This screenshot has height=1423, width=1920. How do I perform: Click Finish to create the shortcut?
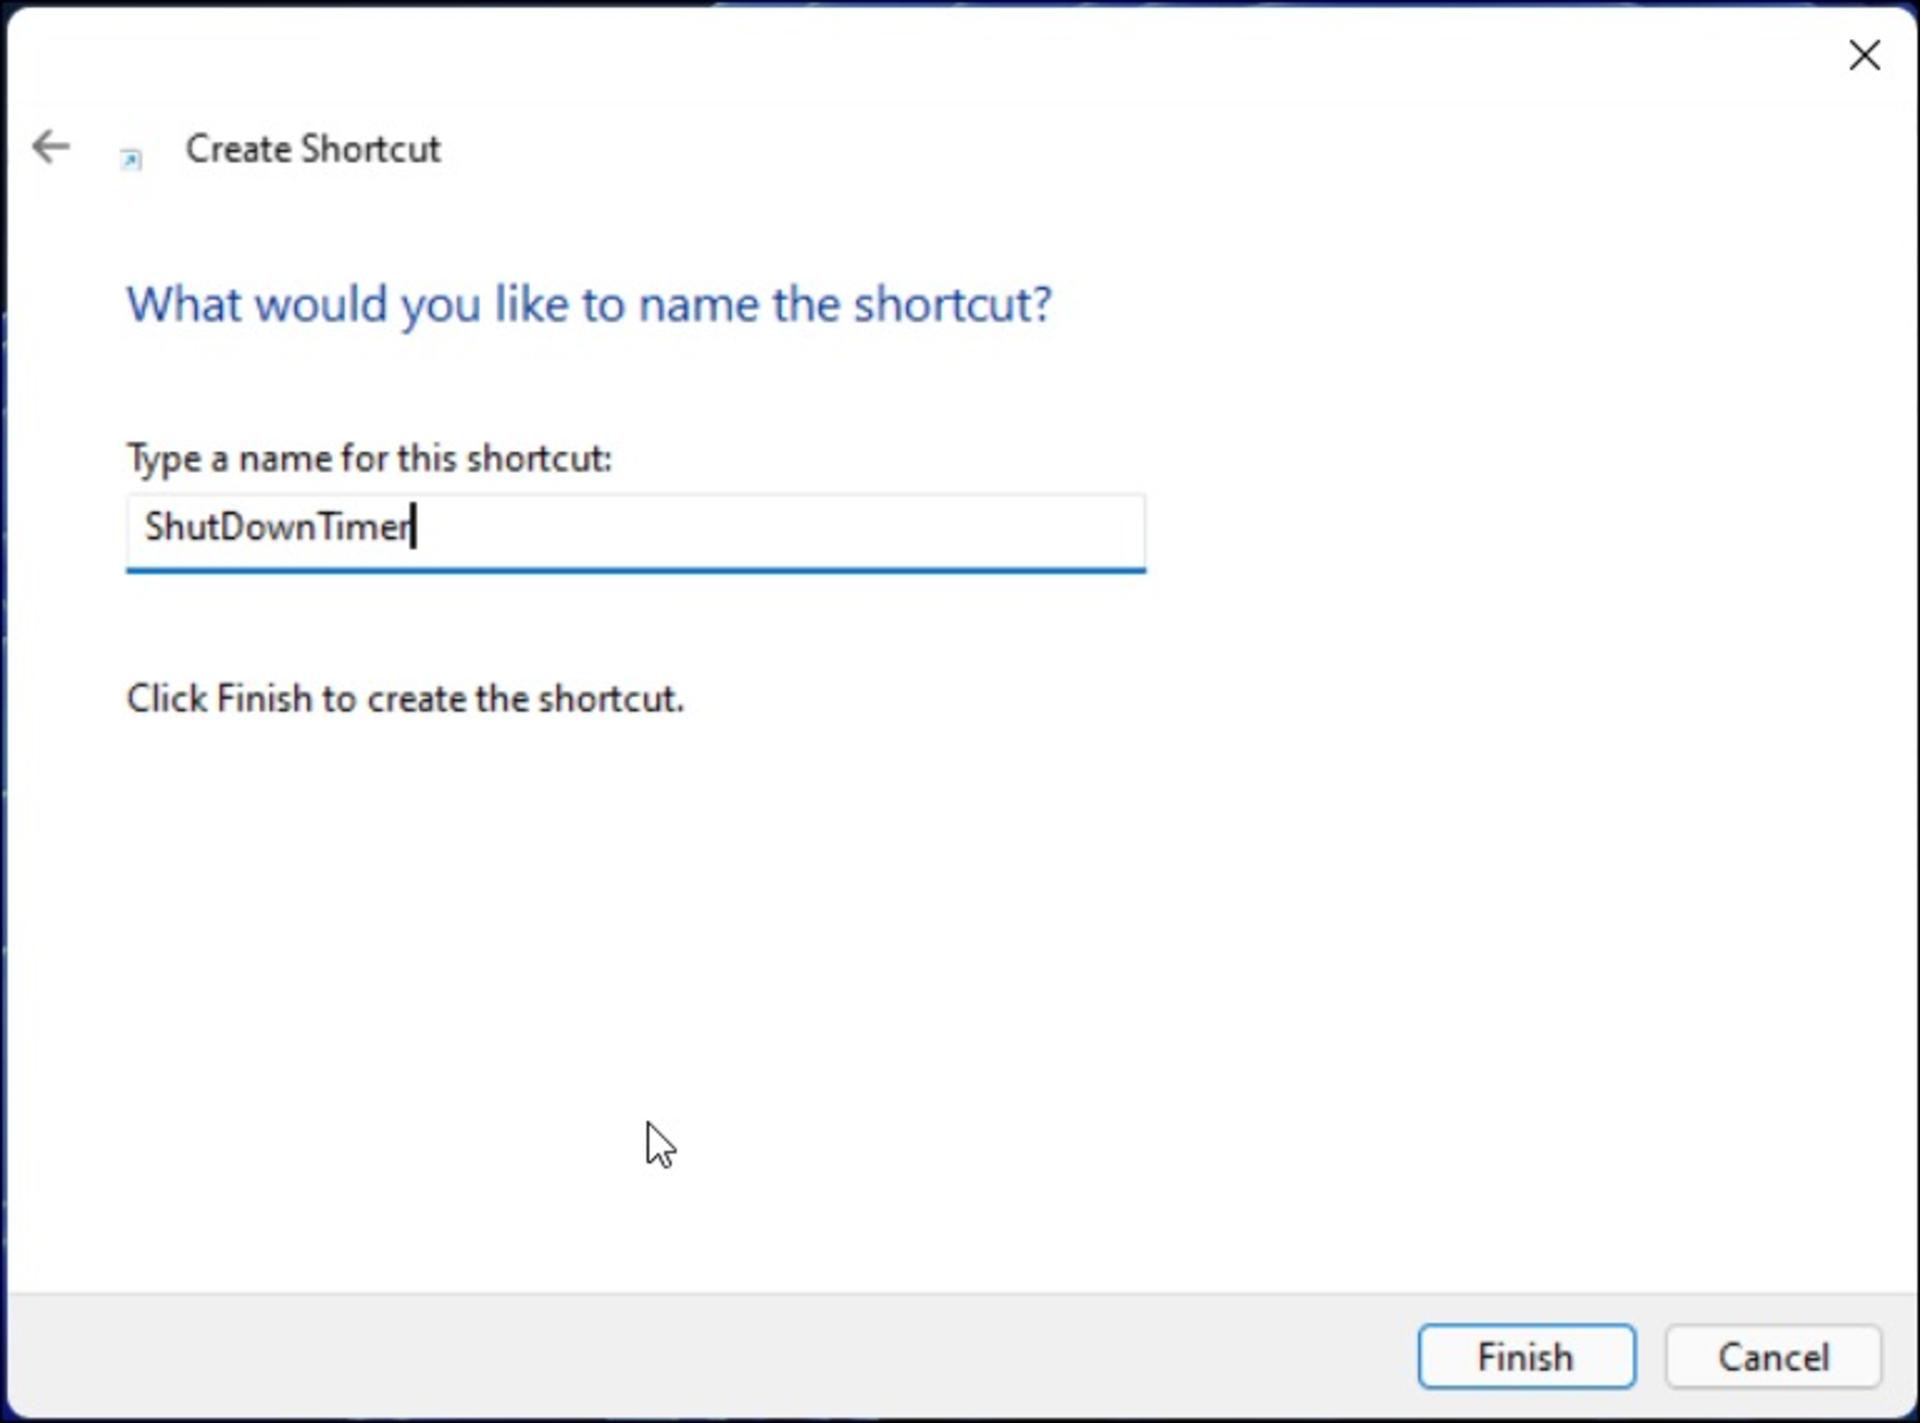tap(1526, 1357)
